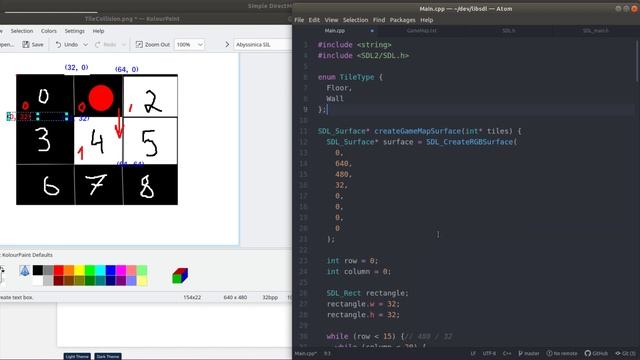Open Atom Edit menu

pos(314,20)
